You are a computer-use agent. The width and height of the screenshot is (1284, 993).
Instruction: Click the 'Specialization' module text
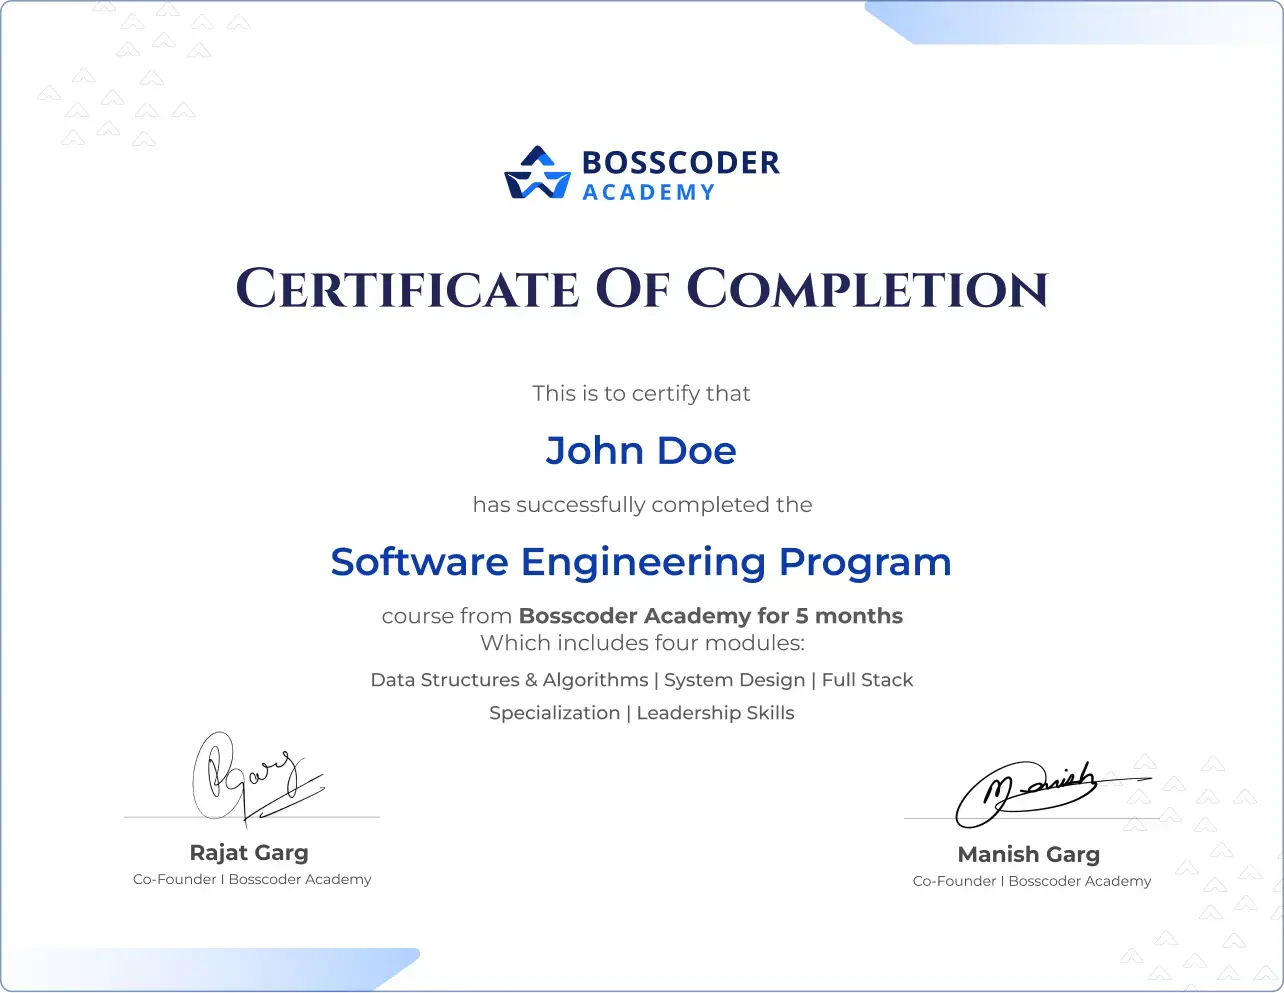coord(555,713)
